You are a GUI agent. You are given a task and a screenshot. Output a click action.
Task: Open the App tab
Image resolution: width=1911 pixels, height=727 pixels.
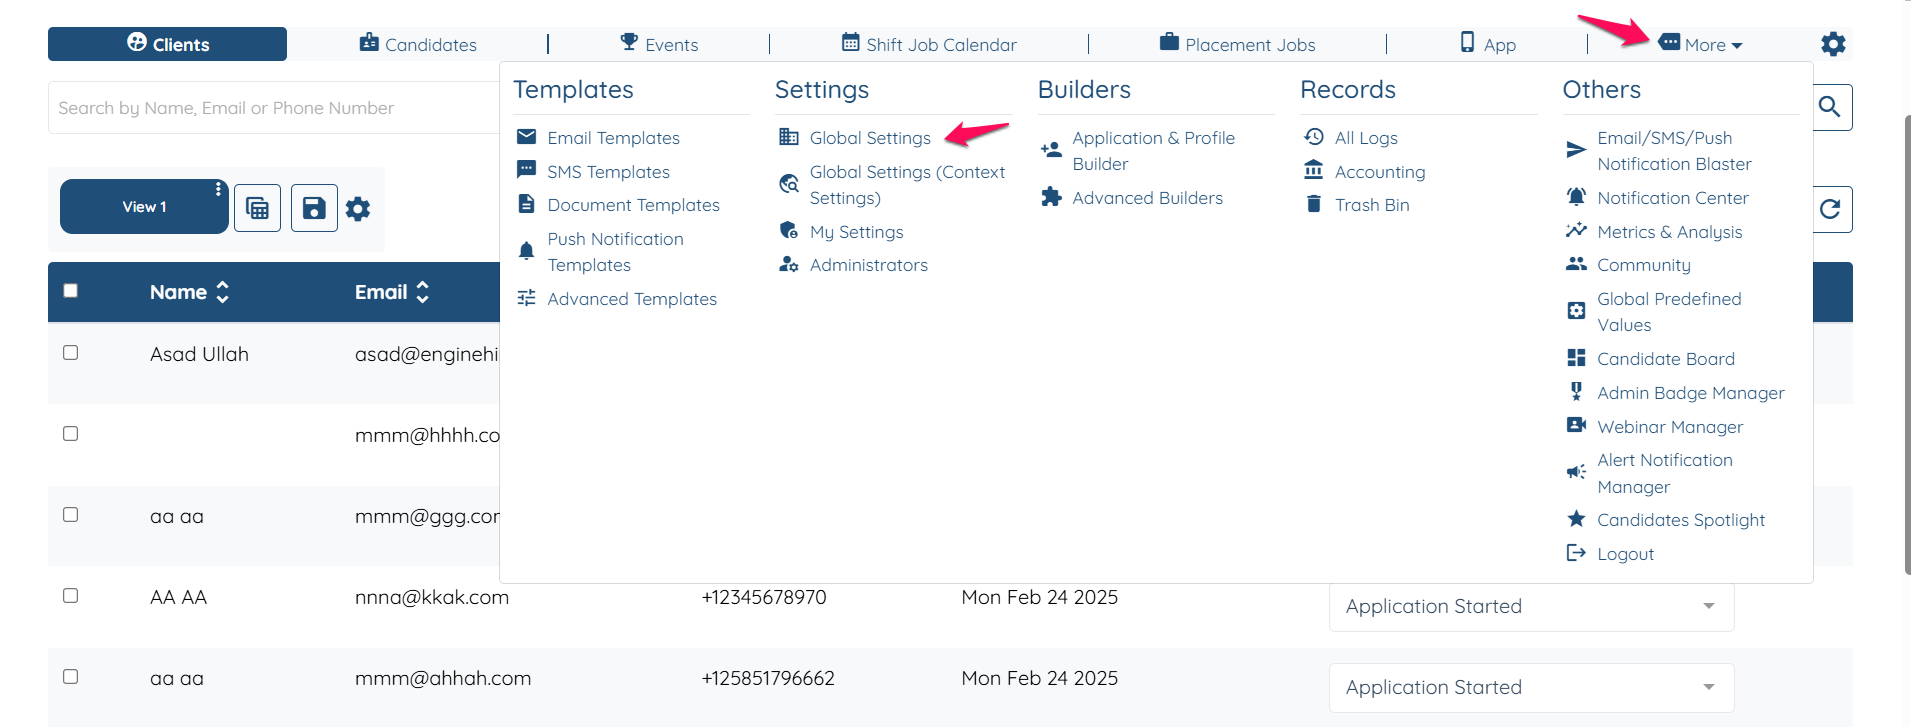tap(1488, 44)
